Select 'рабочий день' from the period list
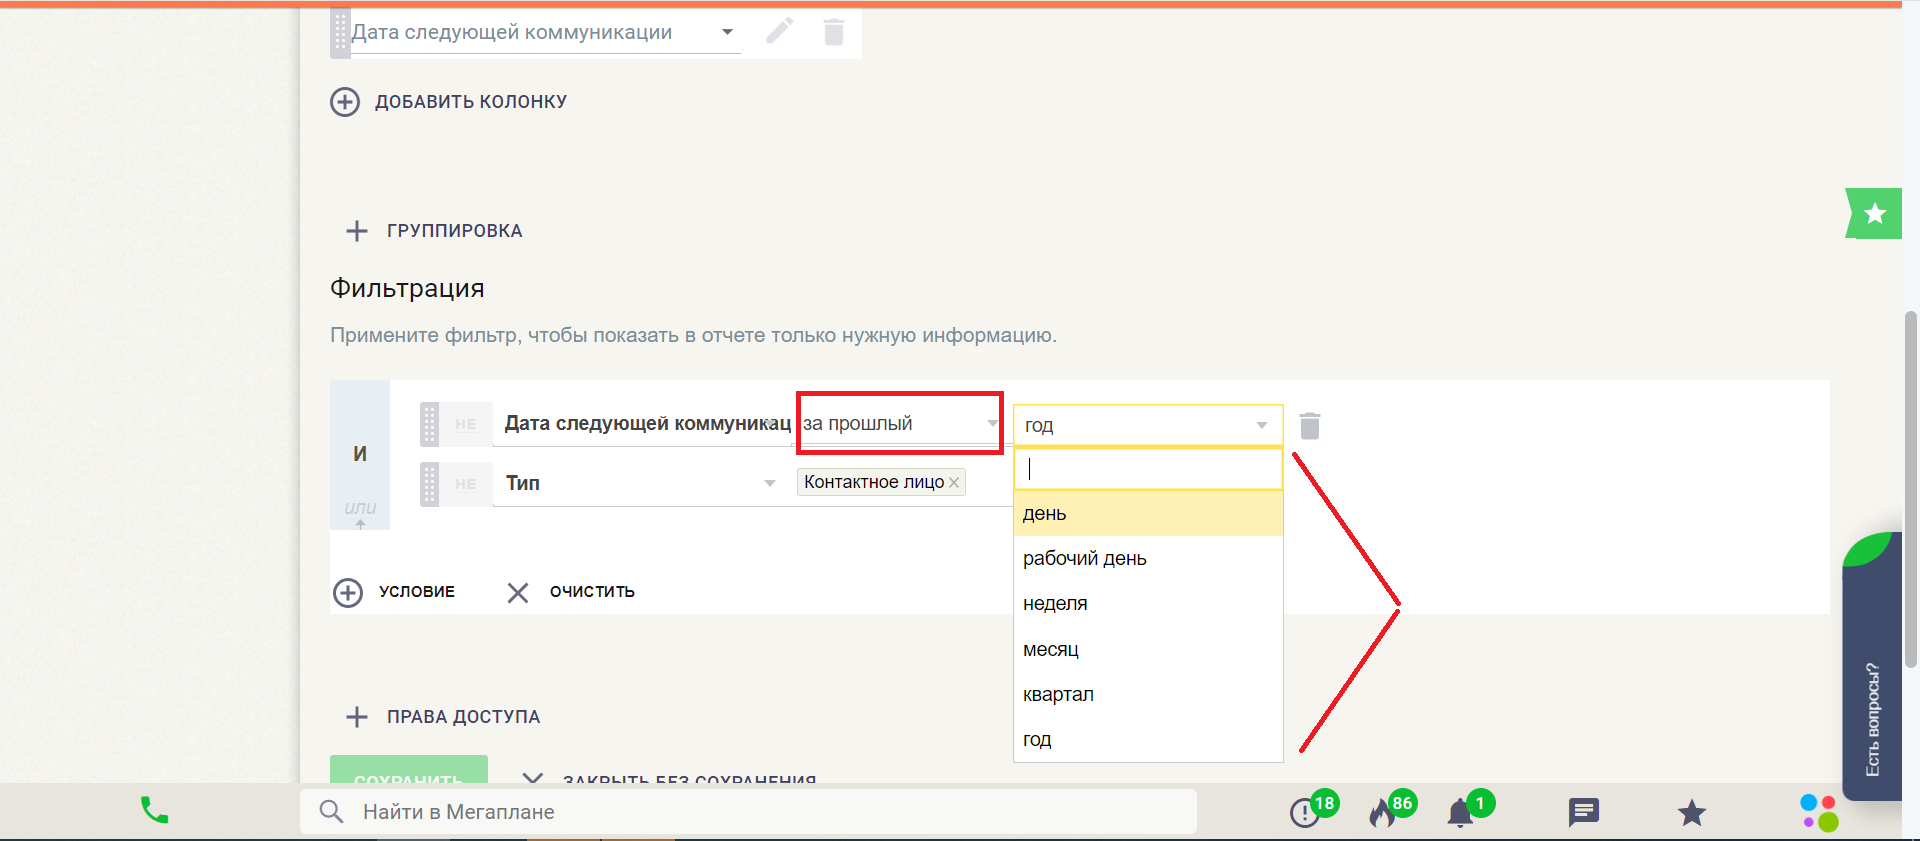Viewport: 1920px width, 841px height. click(x=1148, y=559)
